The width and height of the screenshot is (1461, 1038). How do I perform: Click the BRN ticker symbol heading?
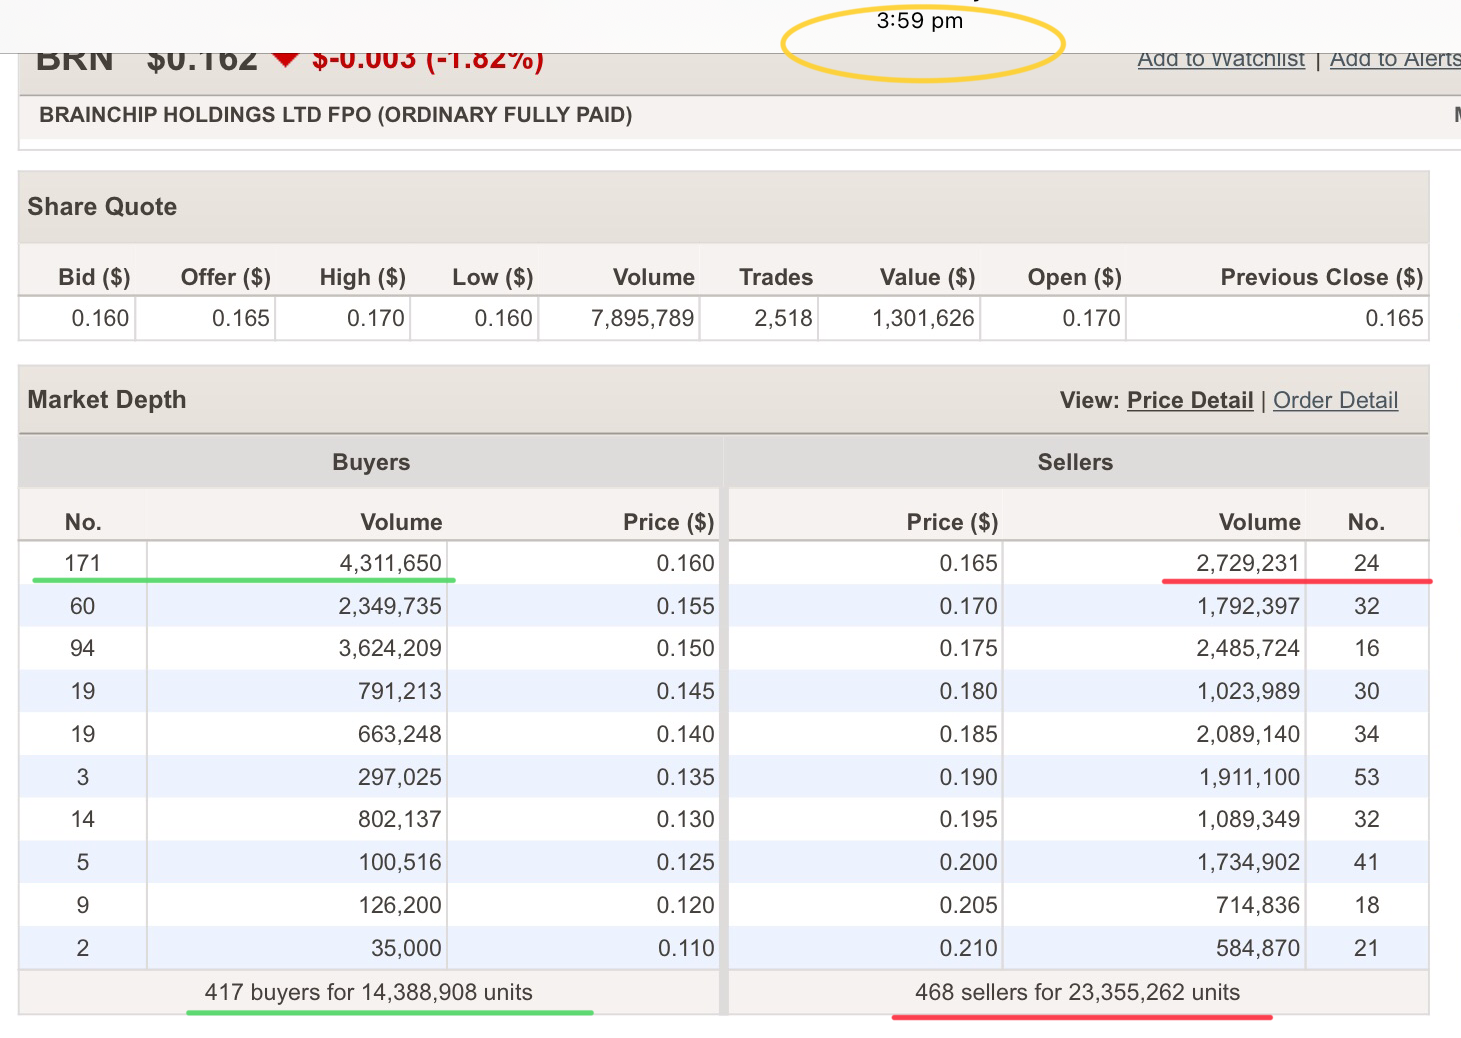tap(75, 62)
